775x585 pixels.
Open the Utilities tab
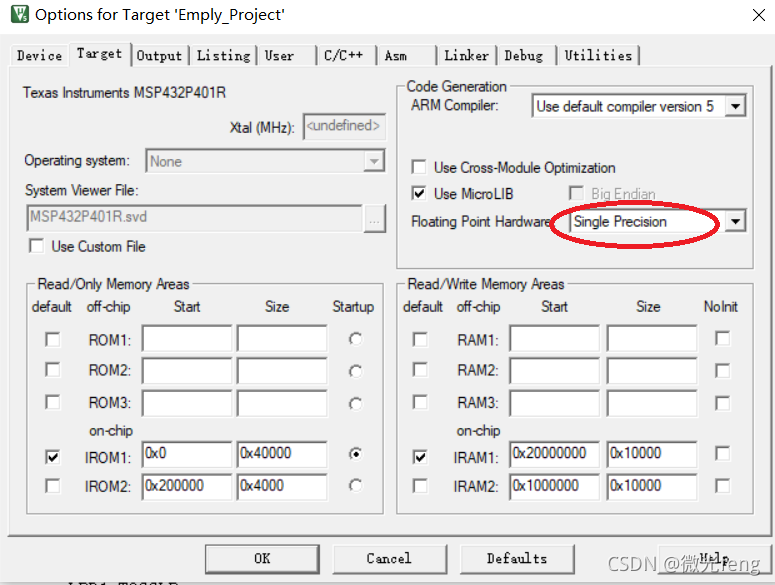coord(598,55)
